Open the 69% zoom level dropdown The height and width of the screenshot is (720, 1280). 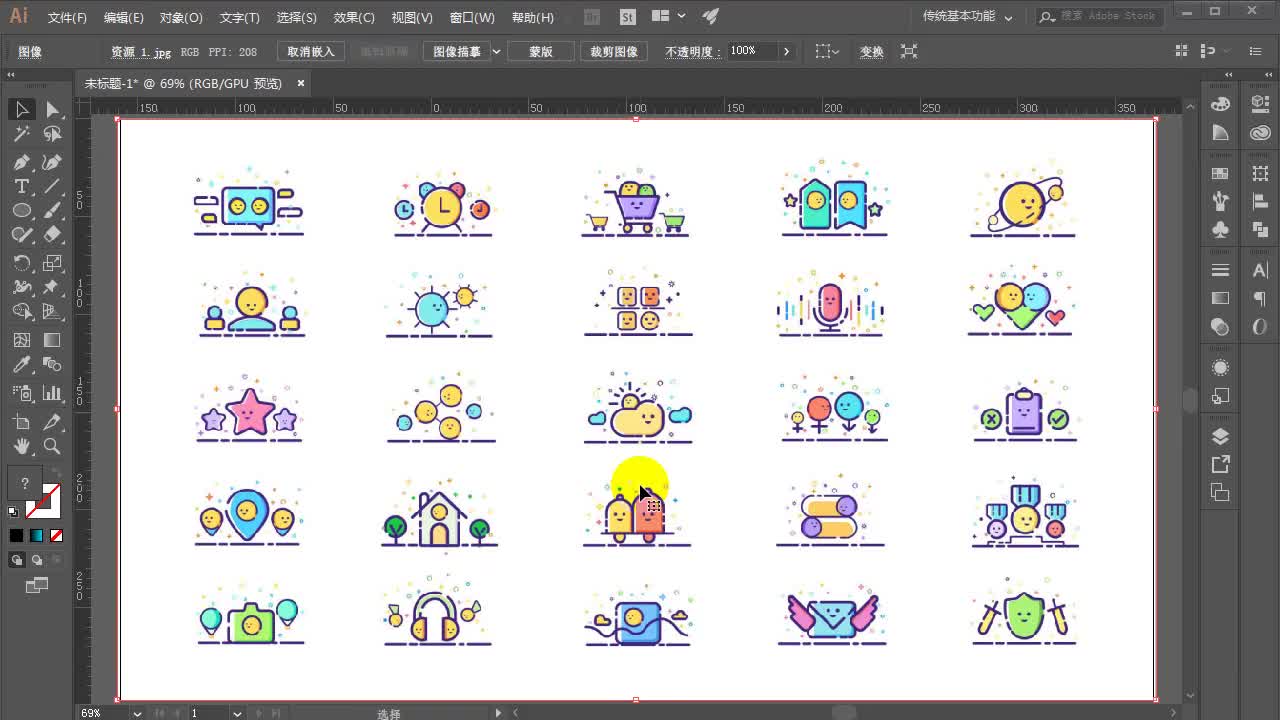tap(137, 713)
